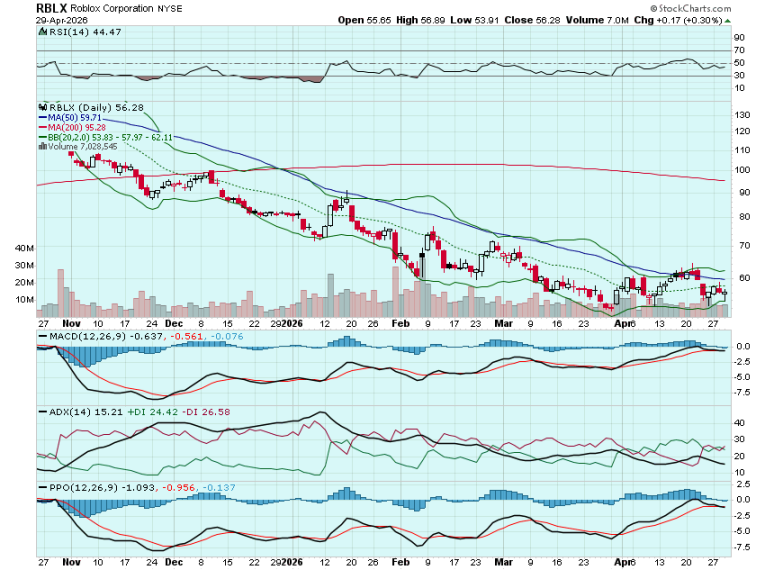Click the RSI(14) legend line icon
This screenshot has height=570, width=765.
[x=41, y=32]
